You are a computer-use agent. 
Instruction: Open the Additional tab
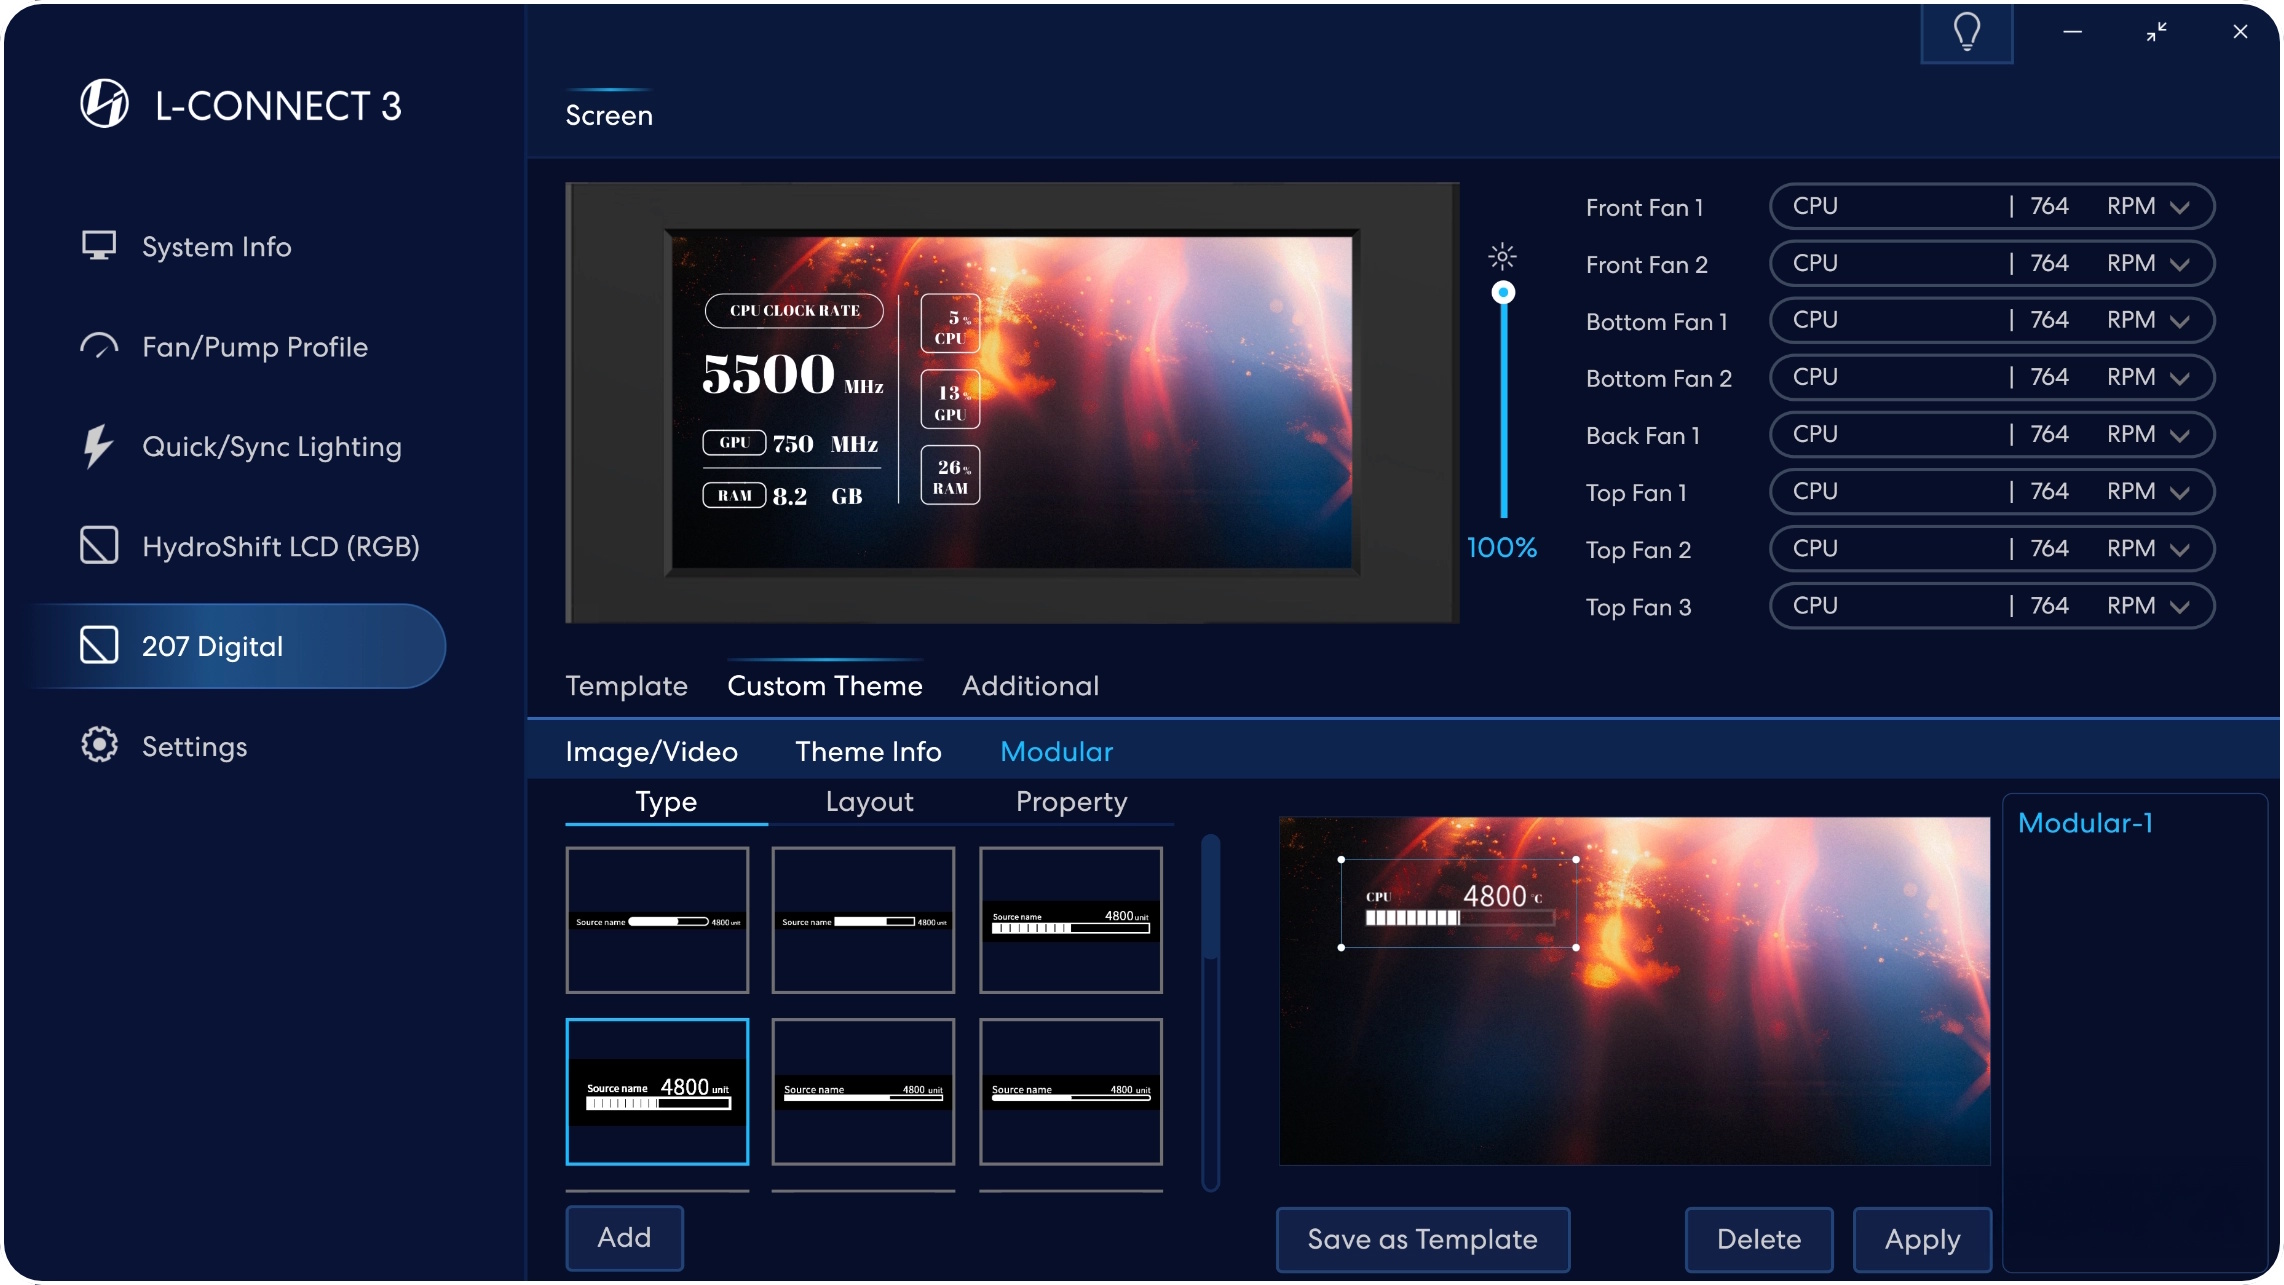click(1030, 686)
